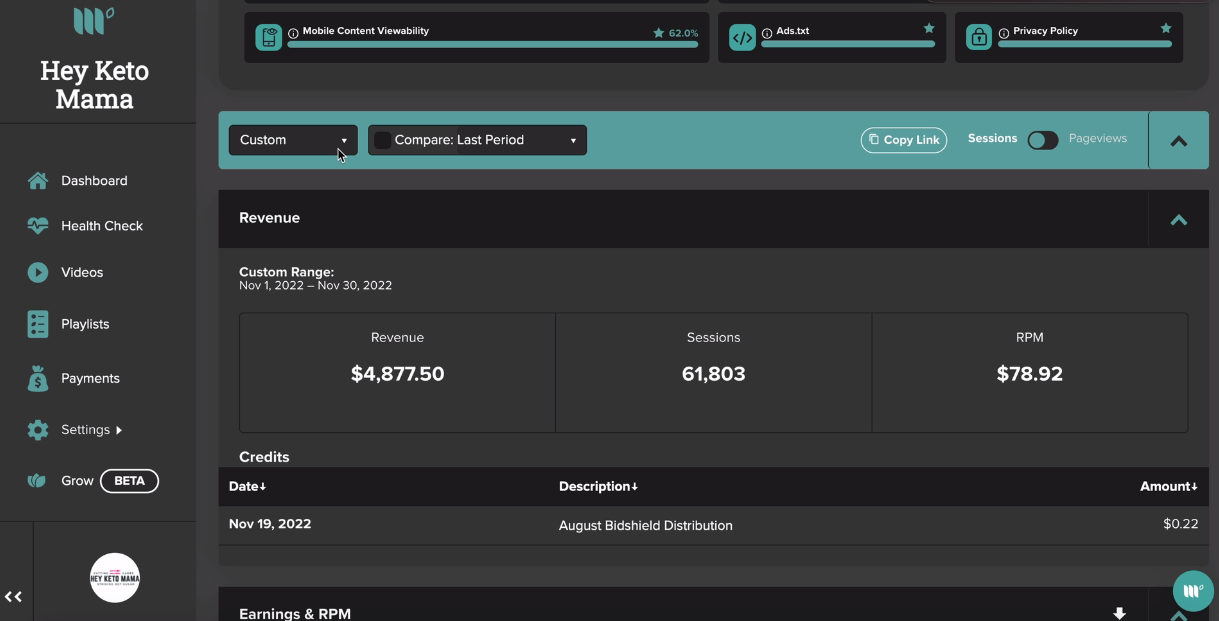Screen dimensions: 1219x621
Task: Click the Health Check heartbeat icon
Action: coord(38,226)
